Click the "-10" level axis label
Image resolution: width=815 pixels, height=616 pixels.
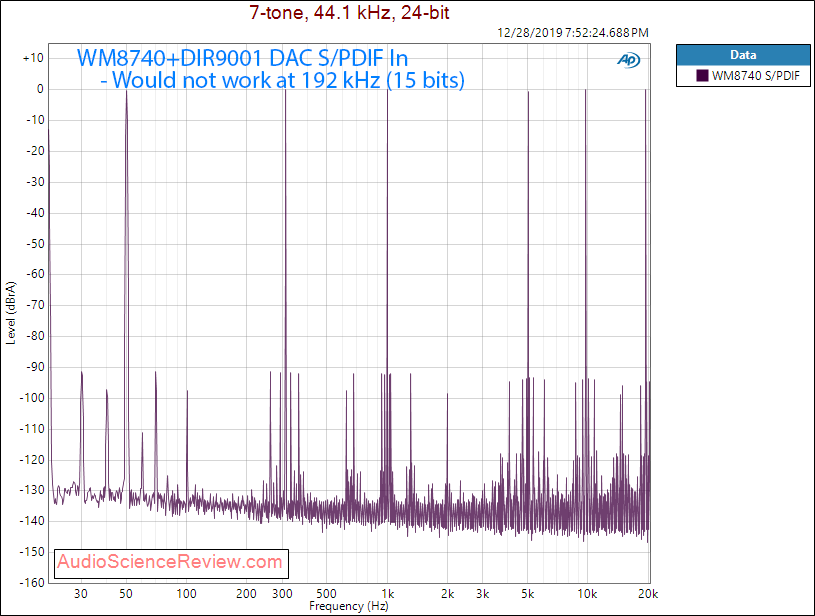coord(35,120)
